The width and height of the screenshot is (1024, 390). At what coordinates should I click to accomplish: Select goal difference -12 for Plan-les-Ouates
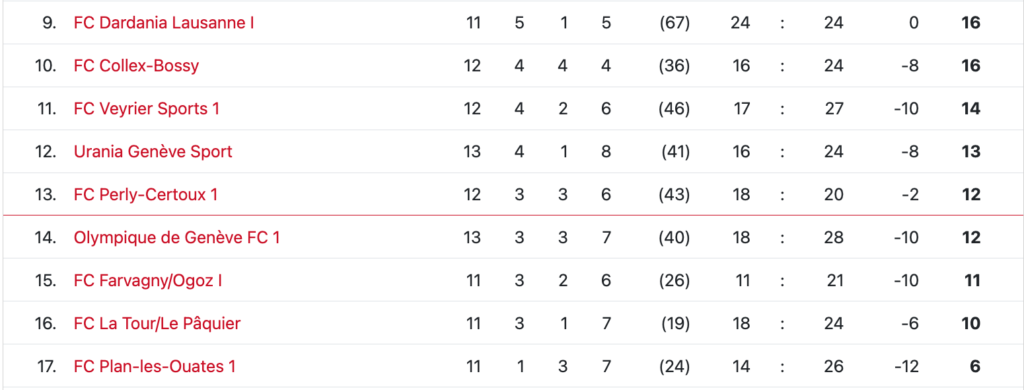pyautogui.click(x=906, y=366)
